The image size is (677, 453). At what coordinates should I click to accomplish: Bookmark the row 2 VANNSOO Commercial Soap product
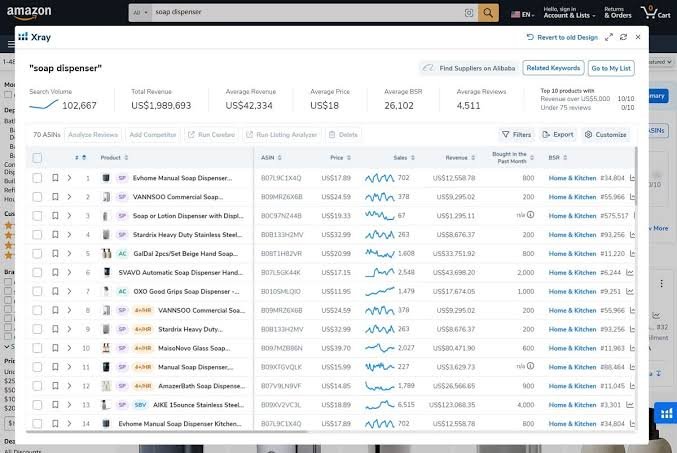55,196
